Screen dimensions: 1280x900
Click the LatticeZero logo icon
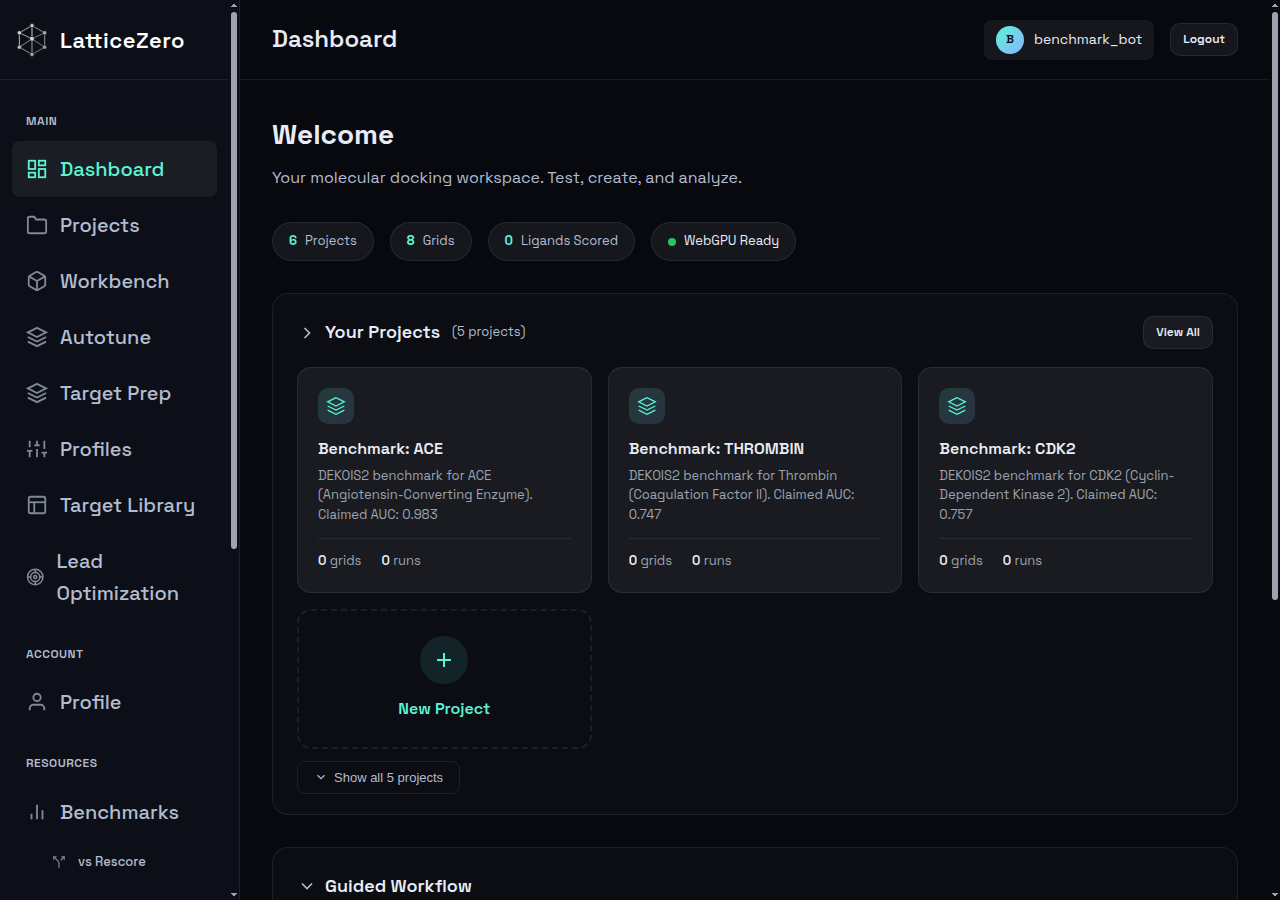[32, 40]
